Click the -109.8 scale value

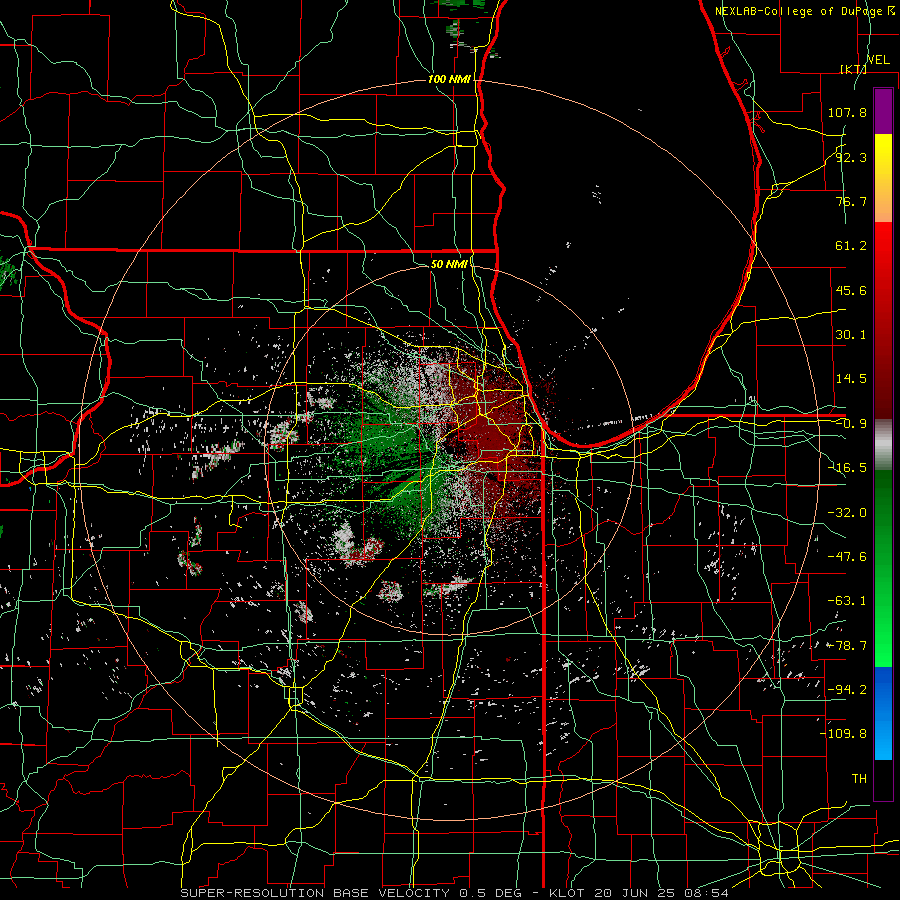pos(843,734)
